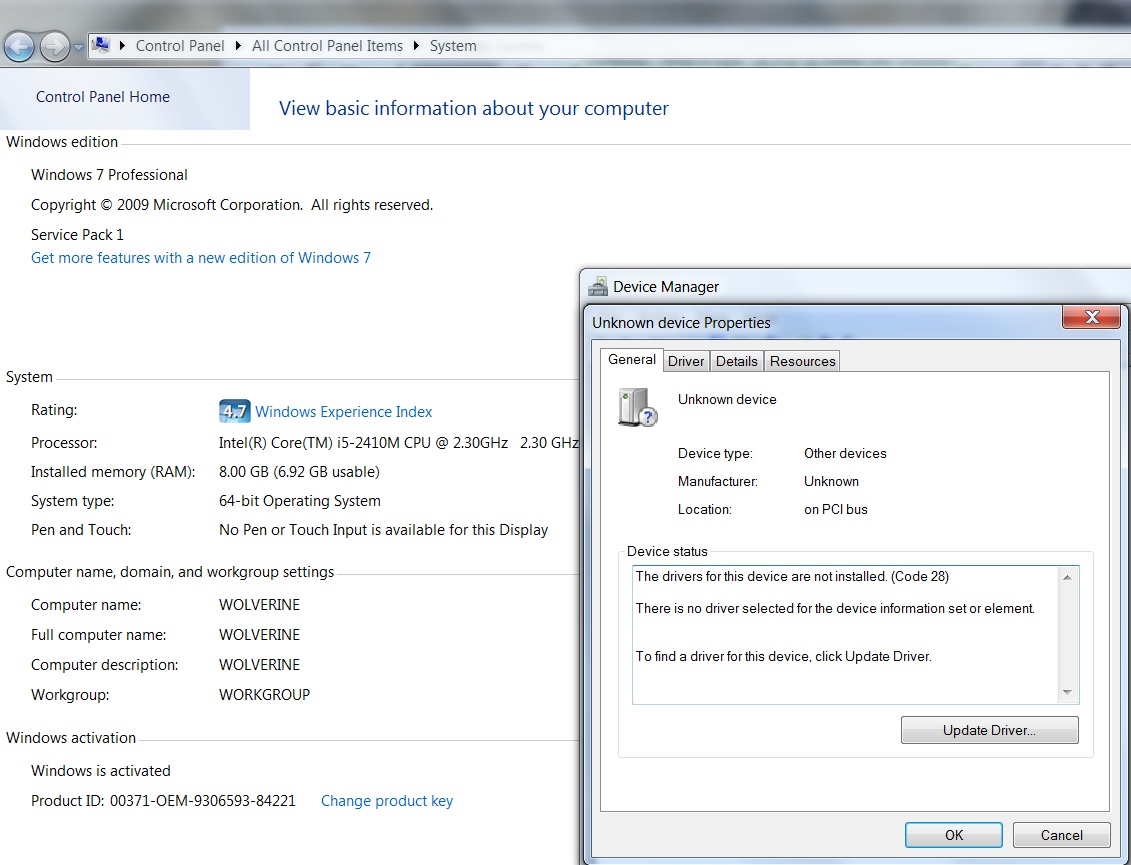The width and height of the screenshot is (1131, 865).
Task: Open Windows Experience Index link
Action: click(x=343, y=411)
